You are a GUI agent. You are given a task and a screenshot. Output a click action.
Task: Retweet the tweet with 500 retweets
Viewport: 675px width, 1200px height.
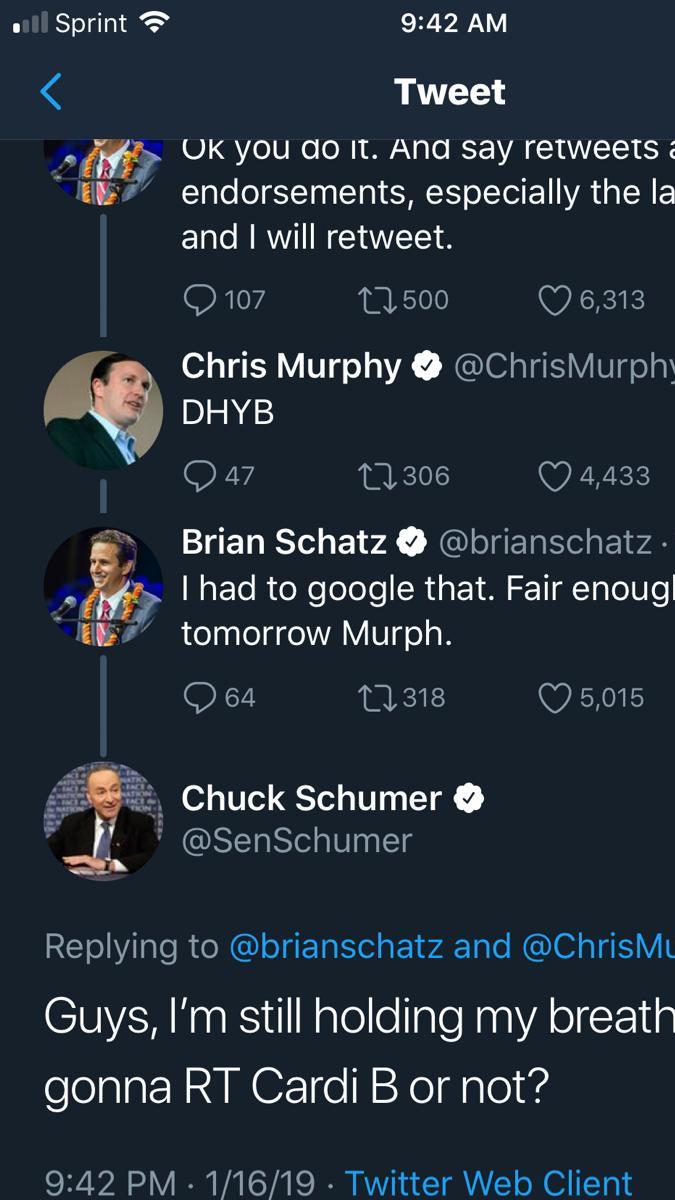pos(375,299)
